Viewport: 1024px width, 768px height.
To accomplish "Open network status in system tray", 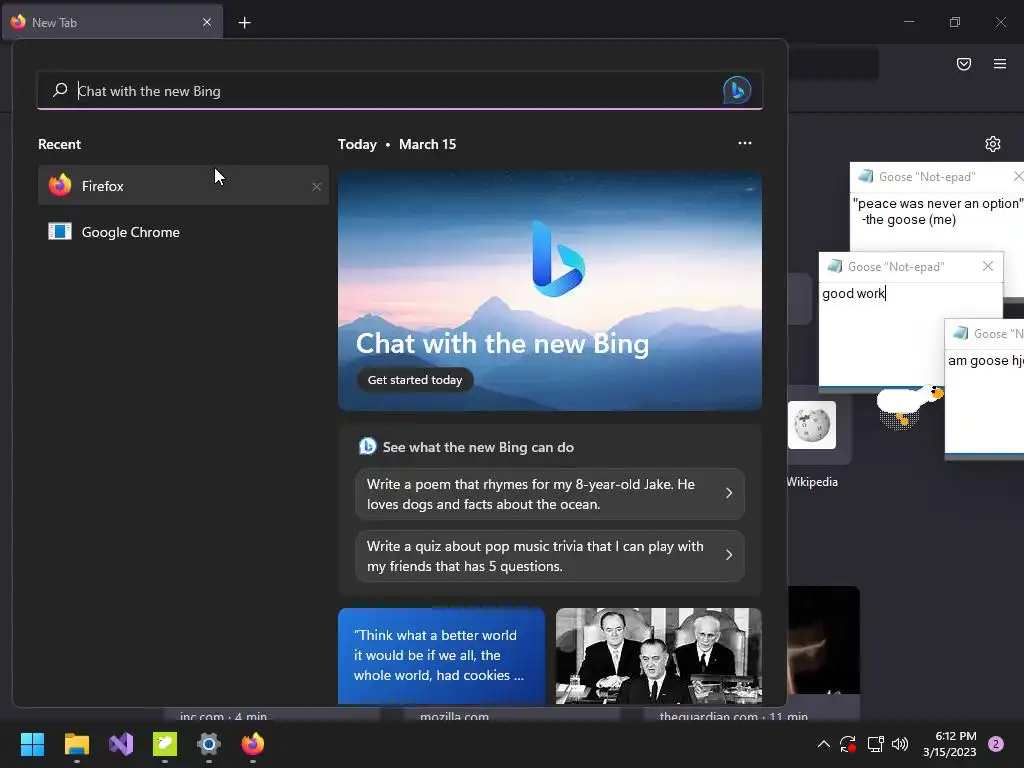I will 875,744.
